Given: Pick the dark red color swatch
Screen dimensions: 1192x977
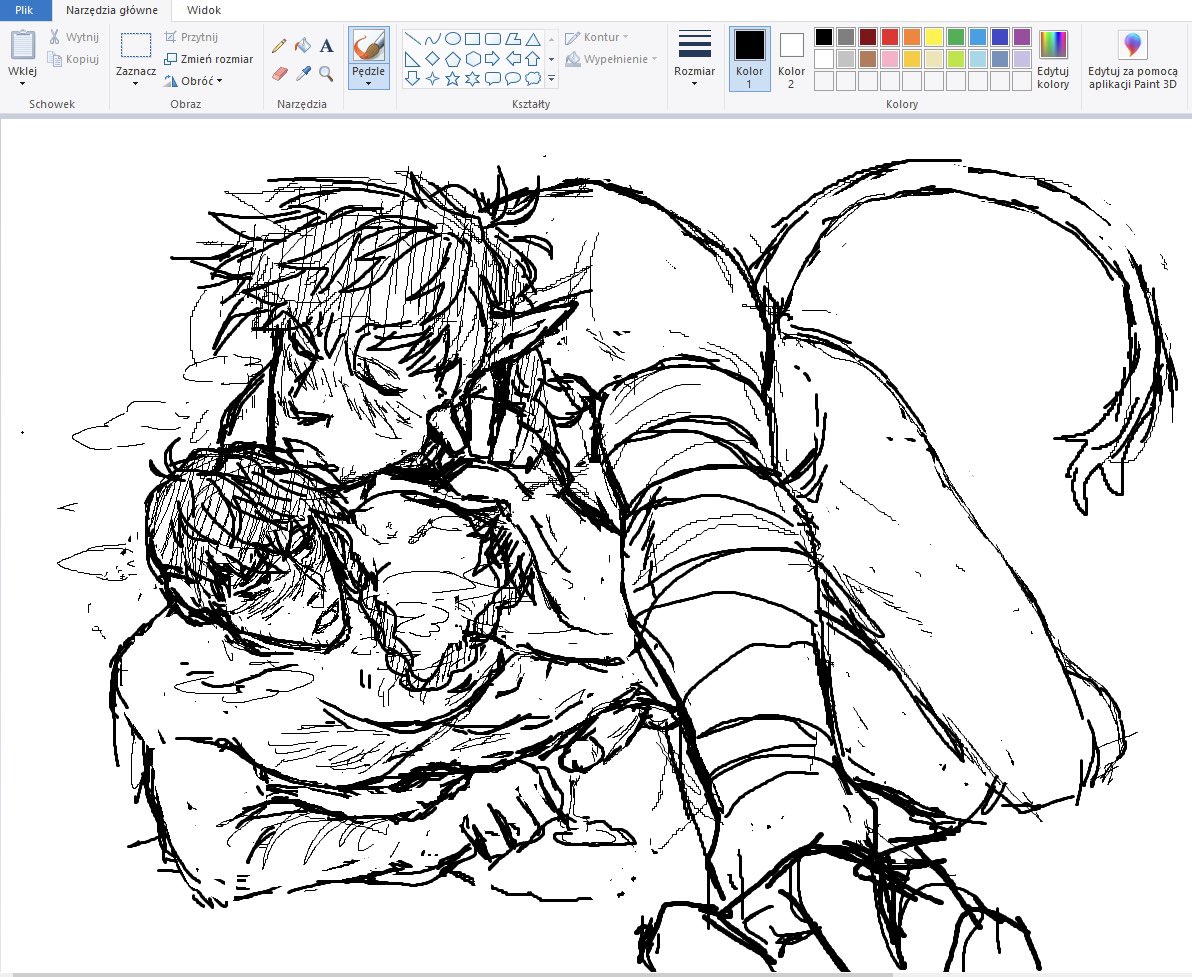Looking at the screenshot, I should pyautogui.click(x=868, y=36).
